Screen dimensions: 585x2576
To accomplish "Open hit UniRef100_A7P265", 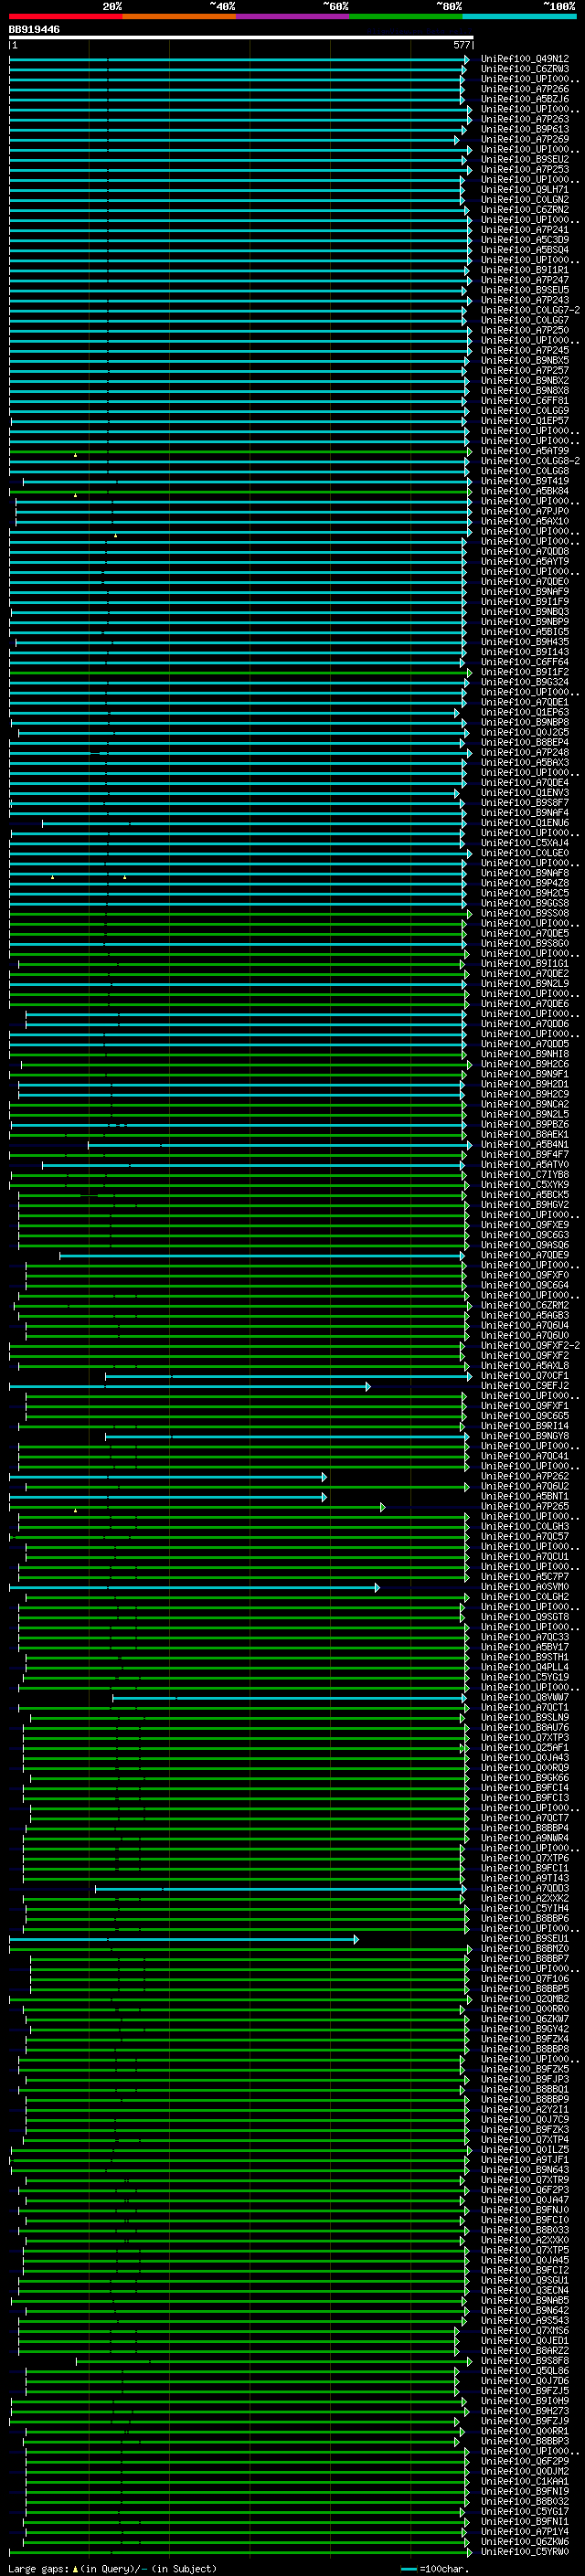I will click(524, 1507).
